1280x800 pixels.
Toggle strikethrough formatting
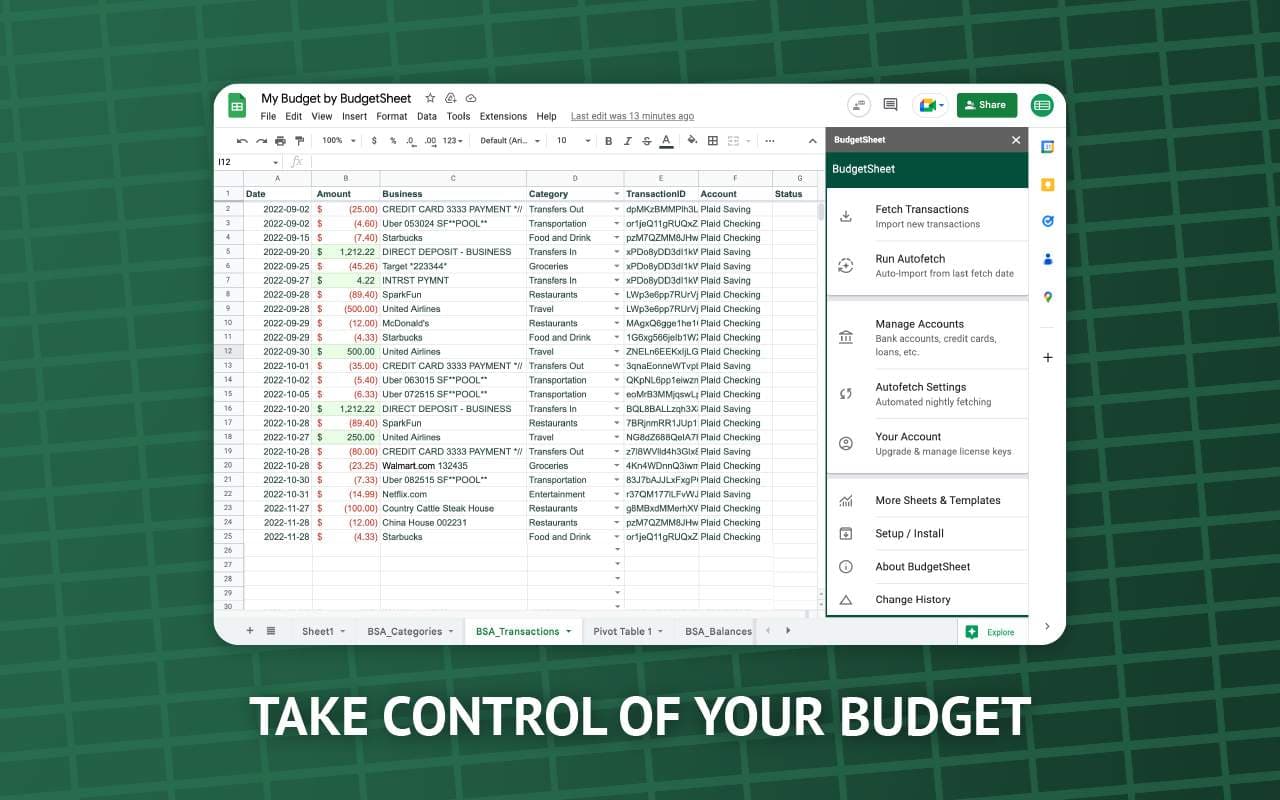[x=647, y=141]
